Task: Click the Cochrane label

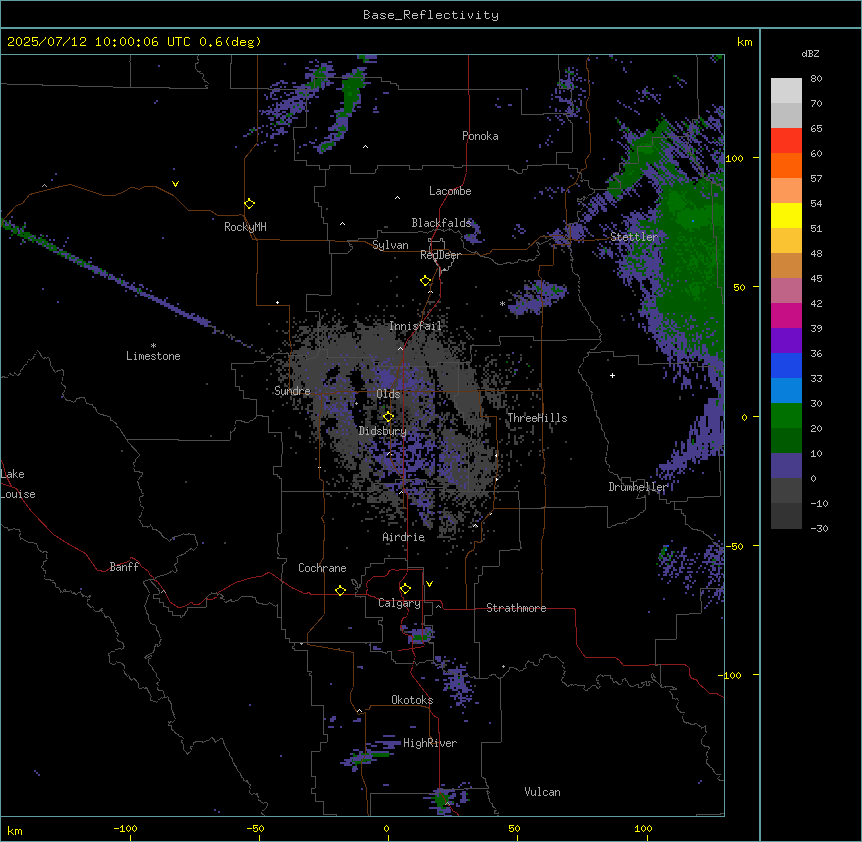Action: click(x=322, y=568)
